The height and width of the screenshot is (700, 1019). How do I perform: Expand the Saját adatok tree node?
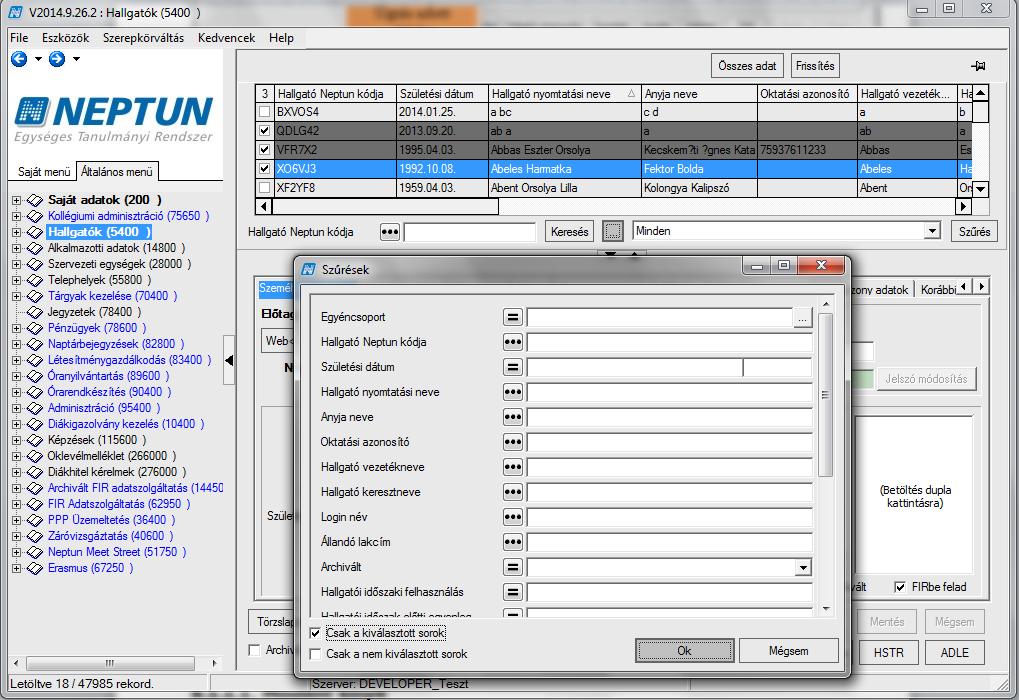[16, 200]
